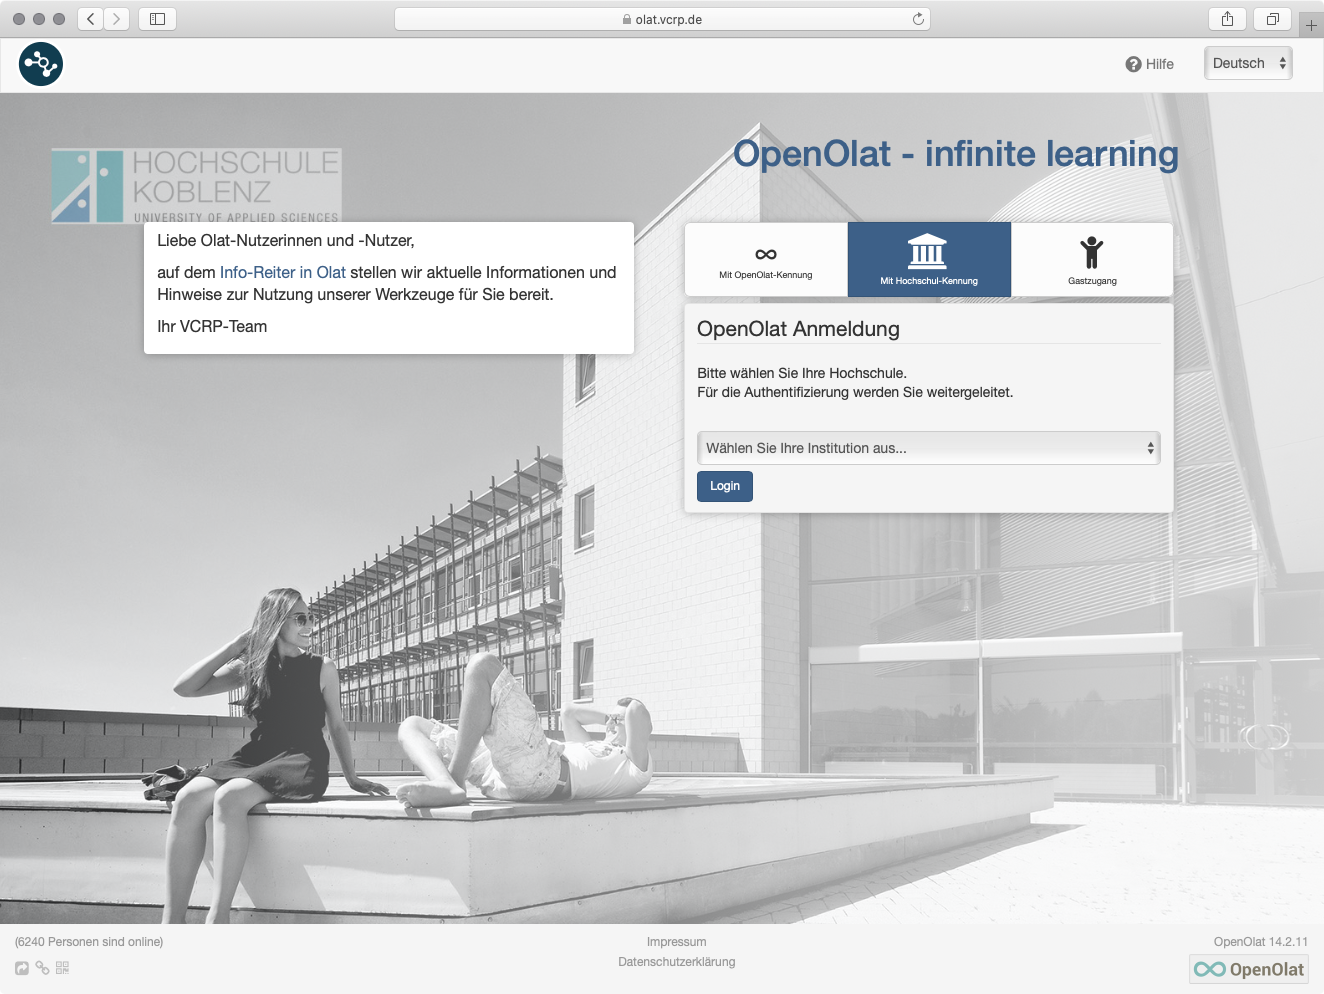
Task: Show all tabs with the tab overview icon
Action: pos(1273,19)
